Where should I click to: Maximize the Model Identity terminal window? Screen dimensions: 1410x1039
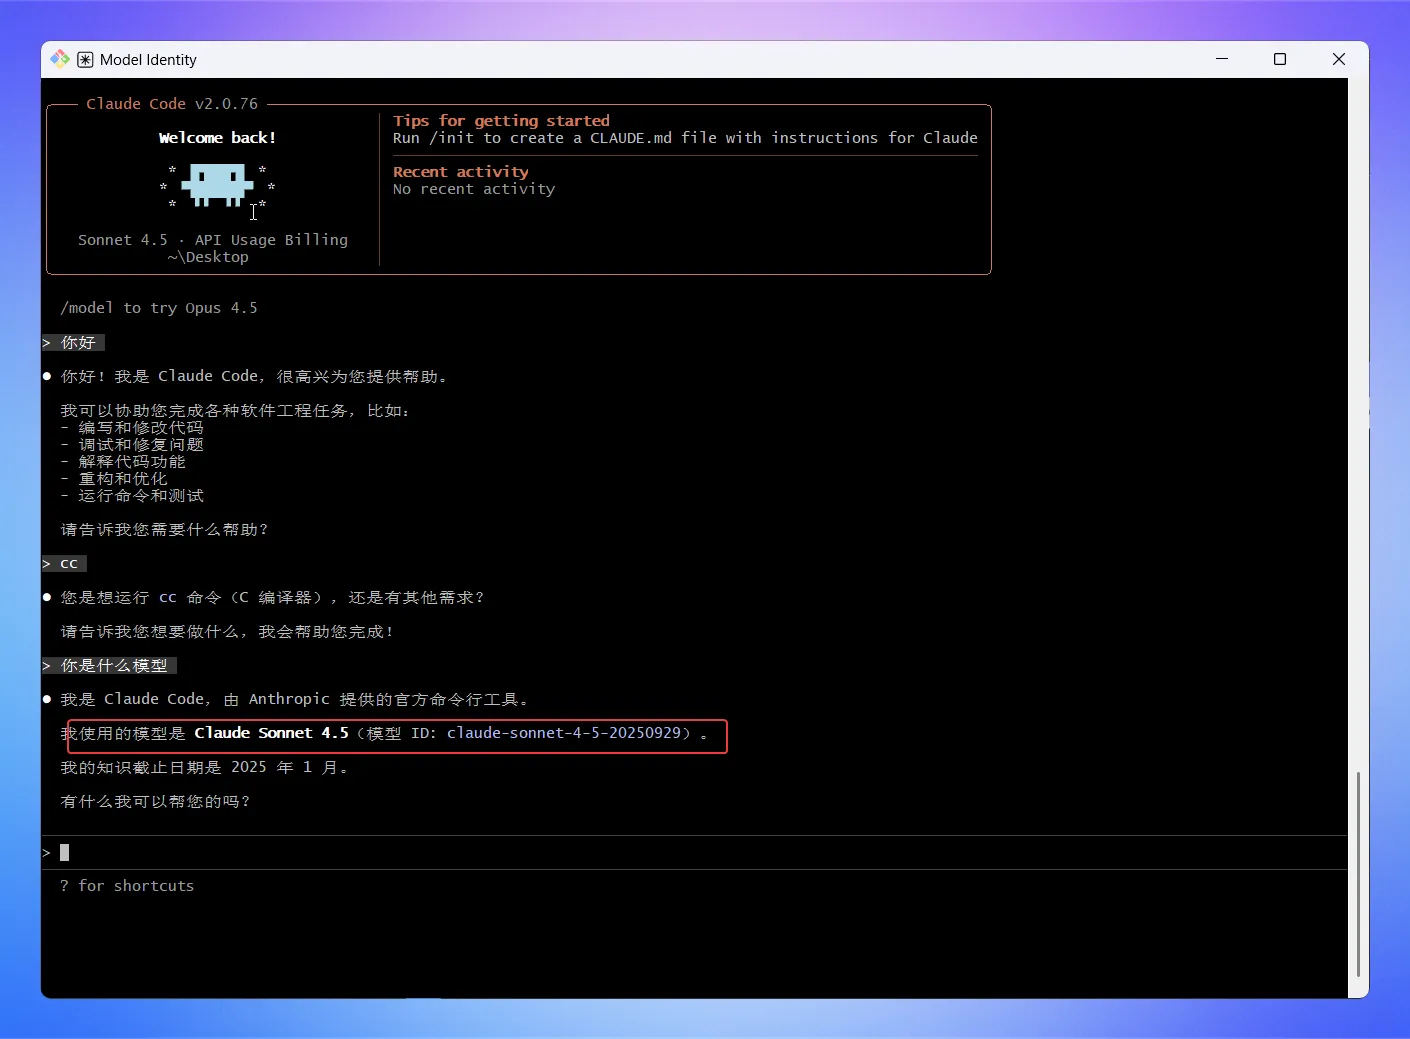(1279, 59)
